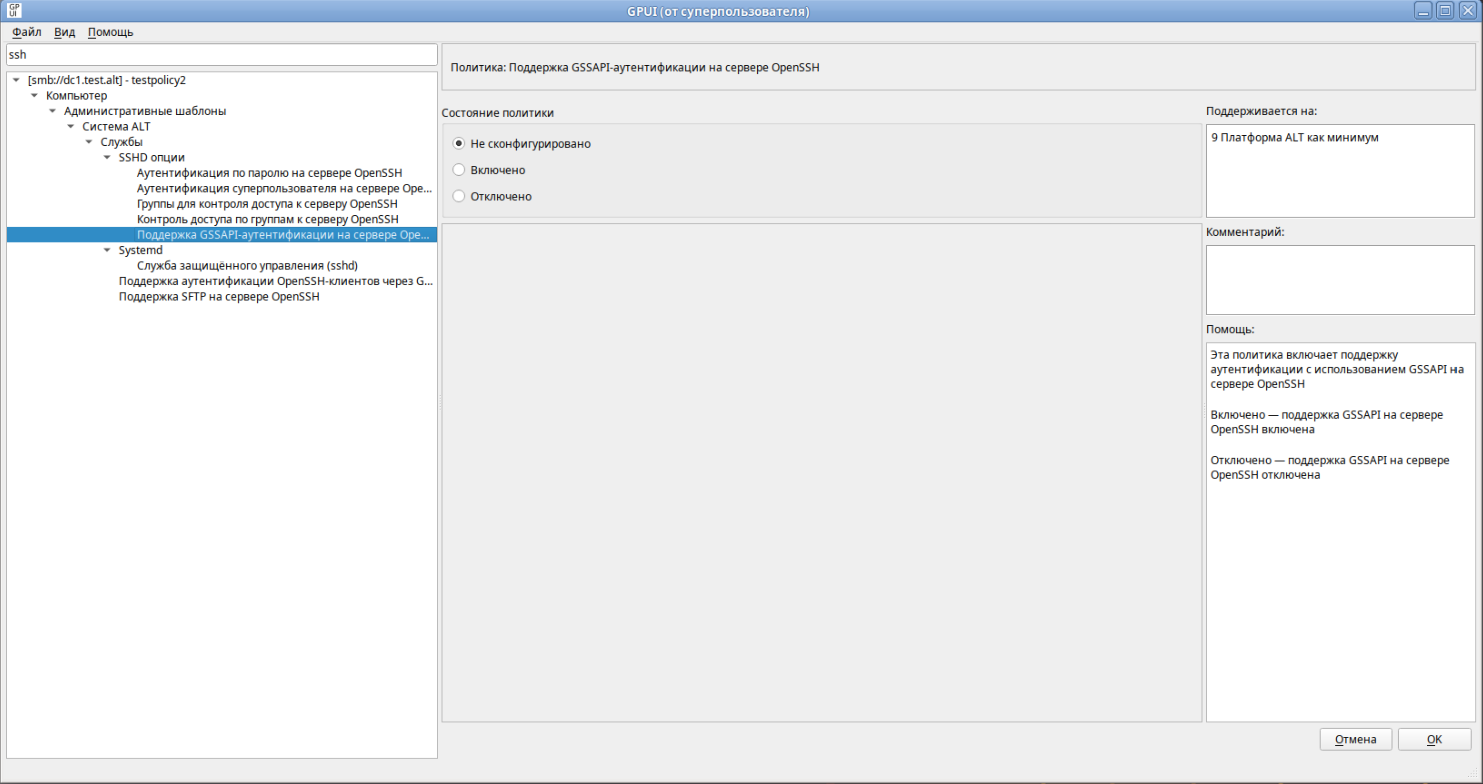Select Группы для контроля доступа к серверу OpenSSH
The width and height of the screenshot is (1483, 784).
267,204
